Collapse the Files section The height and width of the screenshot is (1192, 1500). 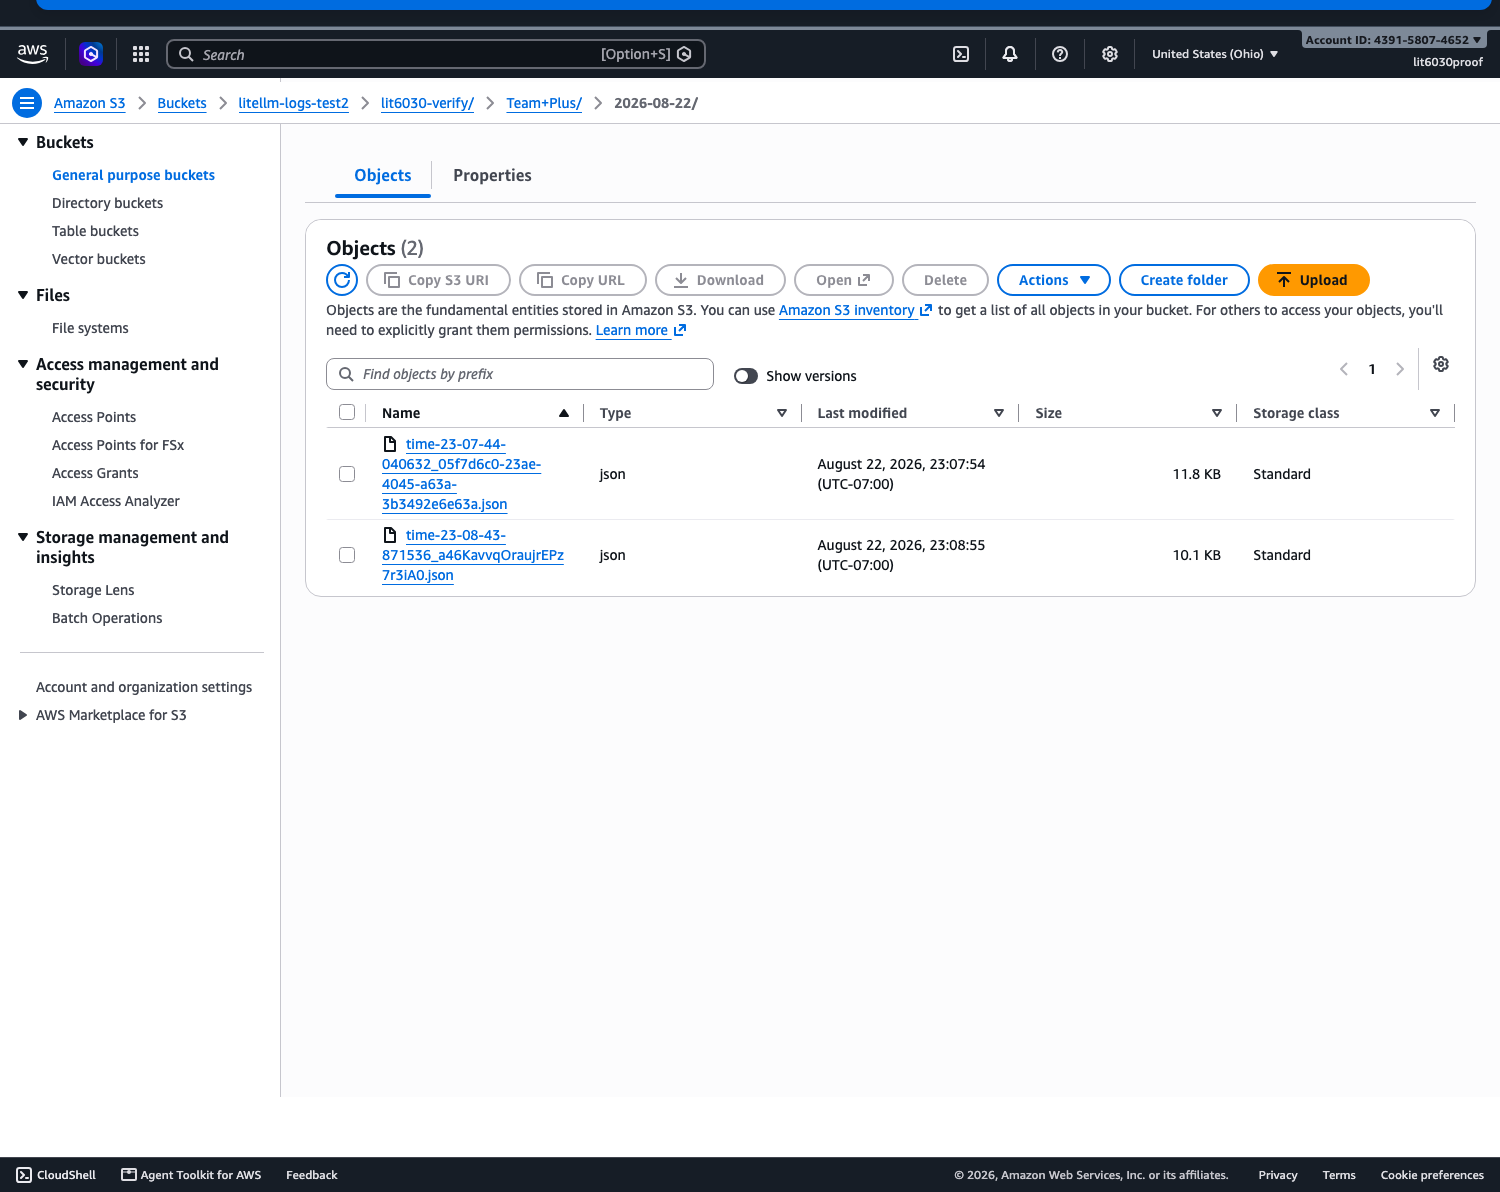pos(23,295)
